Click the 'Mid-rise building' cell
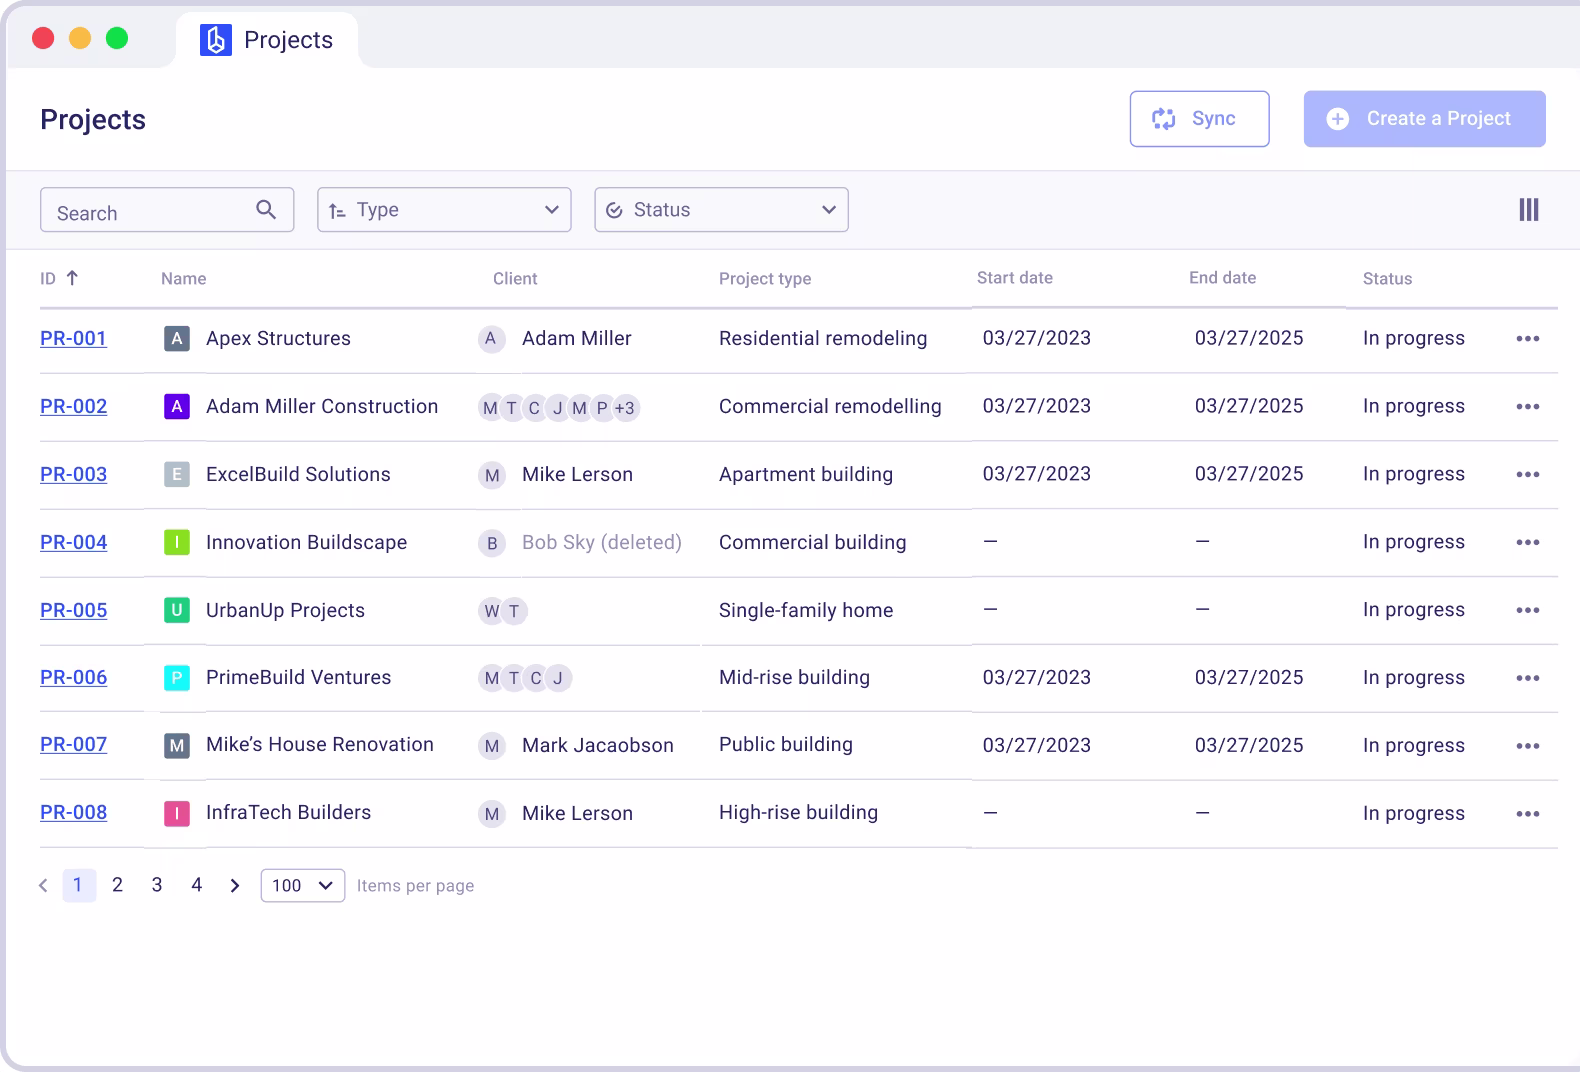 [x=794, y=677]
